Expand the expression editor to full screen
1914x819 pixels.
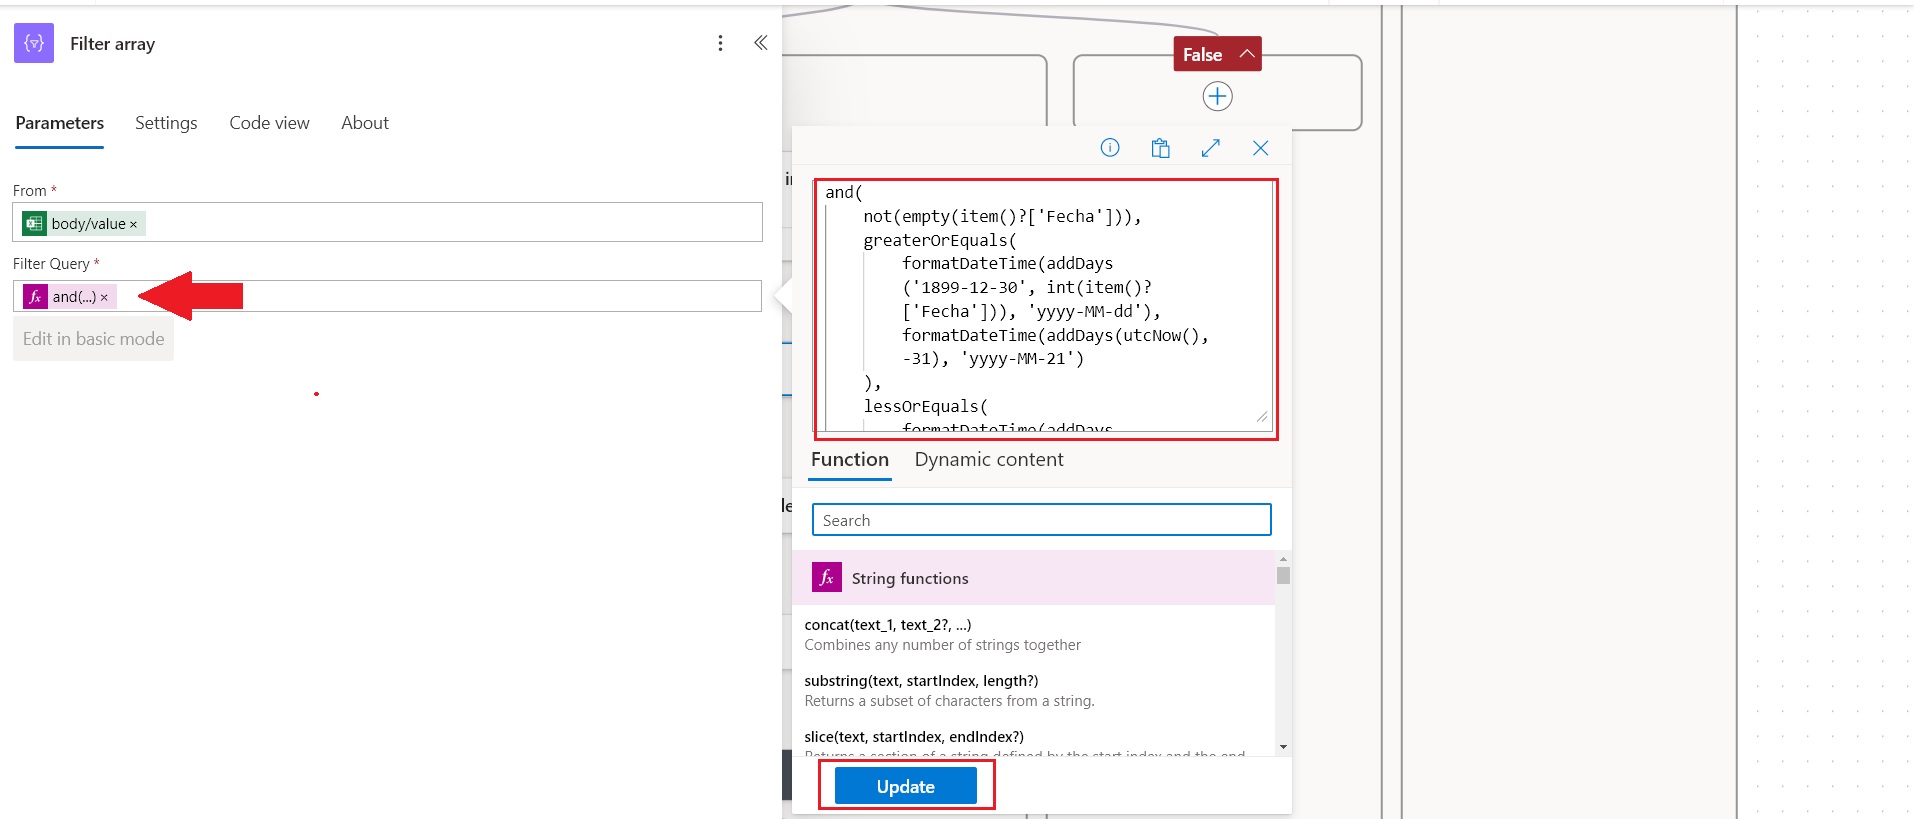point(1210,148)
